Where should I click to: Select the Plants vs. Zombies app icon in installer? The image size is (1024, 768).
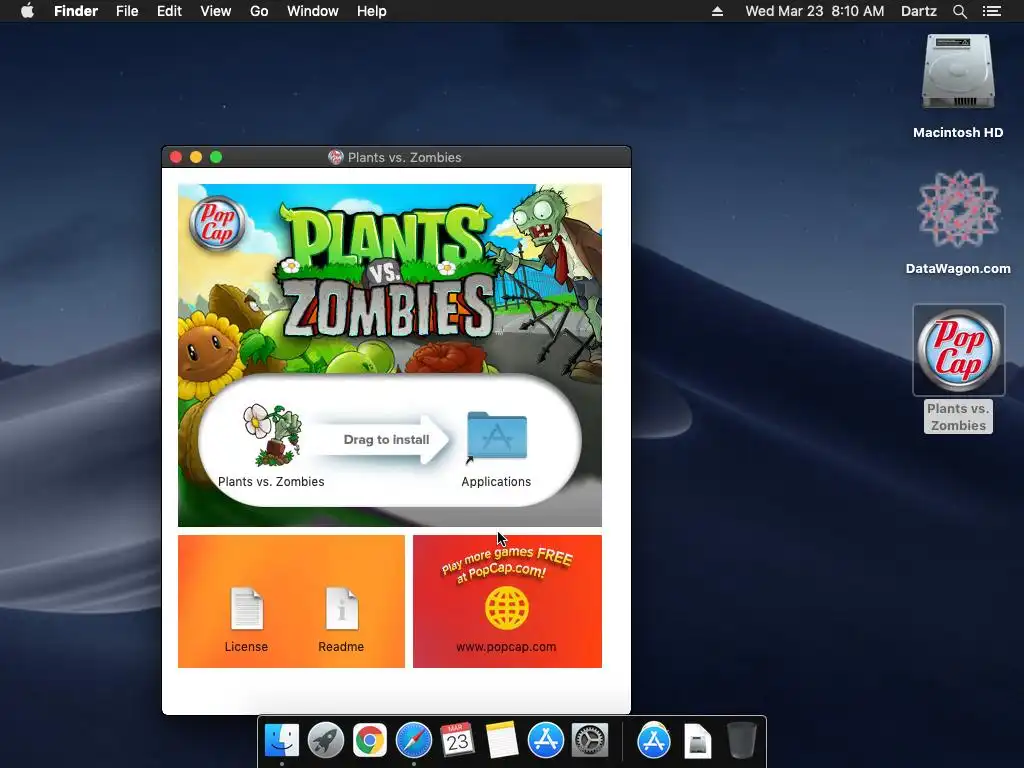click(x=272, y=435)
